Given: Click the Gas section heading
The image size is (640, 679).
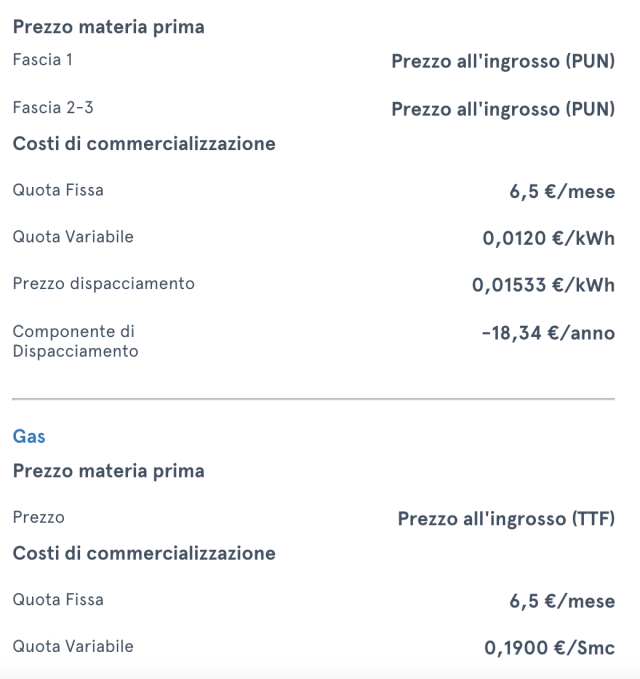Looking at the screenshot, I should tap(29, 437).
